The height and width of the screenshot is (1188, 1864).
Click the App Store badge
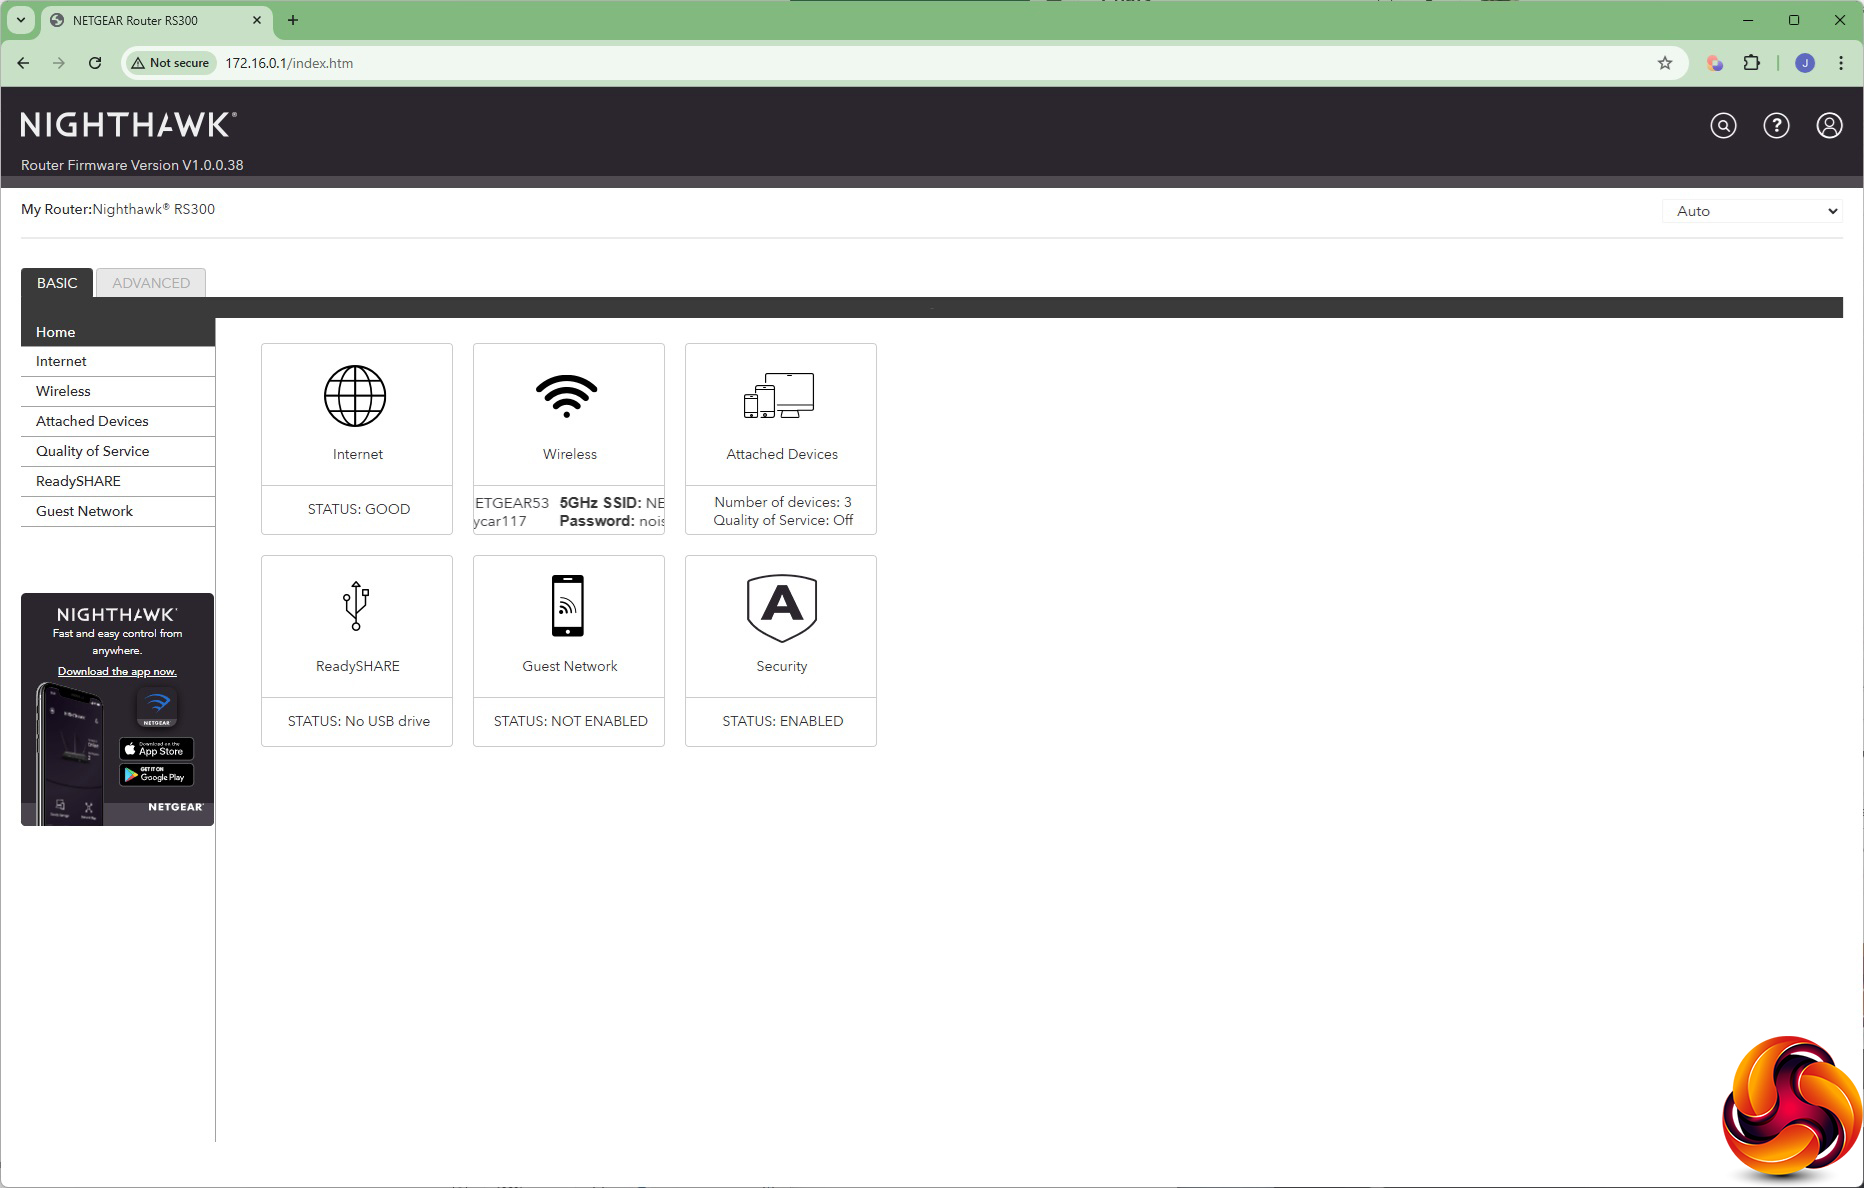[x=156, y=749]
